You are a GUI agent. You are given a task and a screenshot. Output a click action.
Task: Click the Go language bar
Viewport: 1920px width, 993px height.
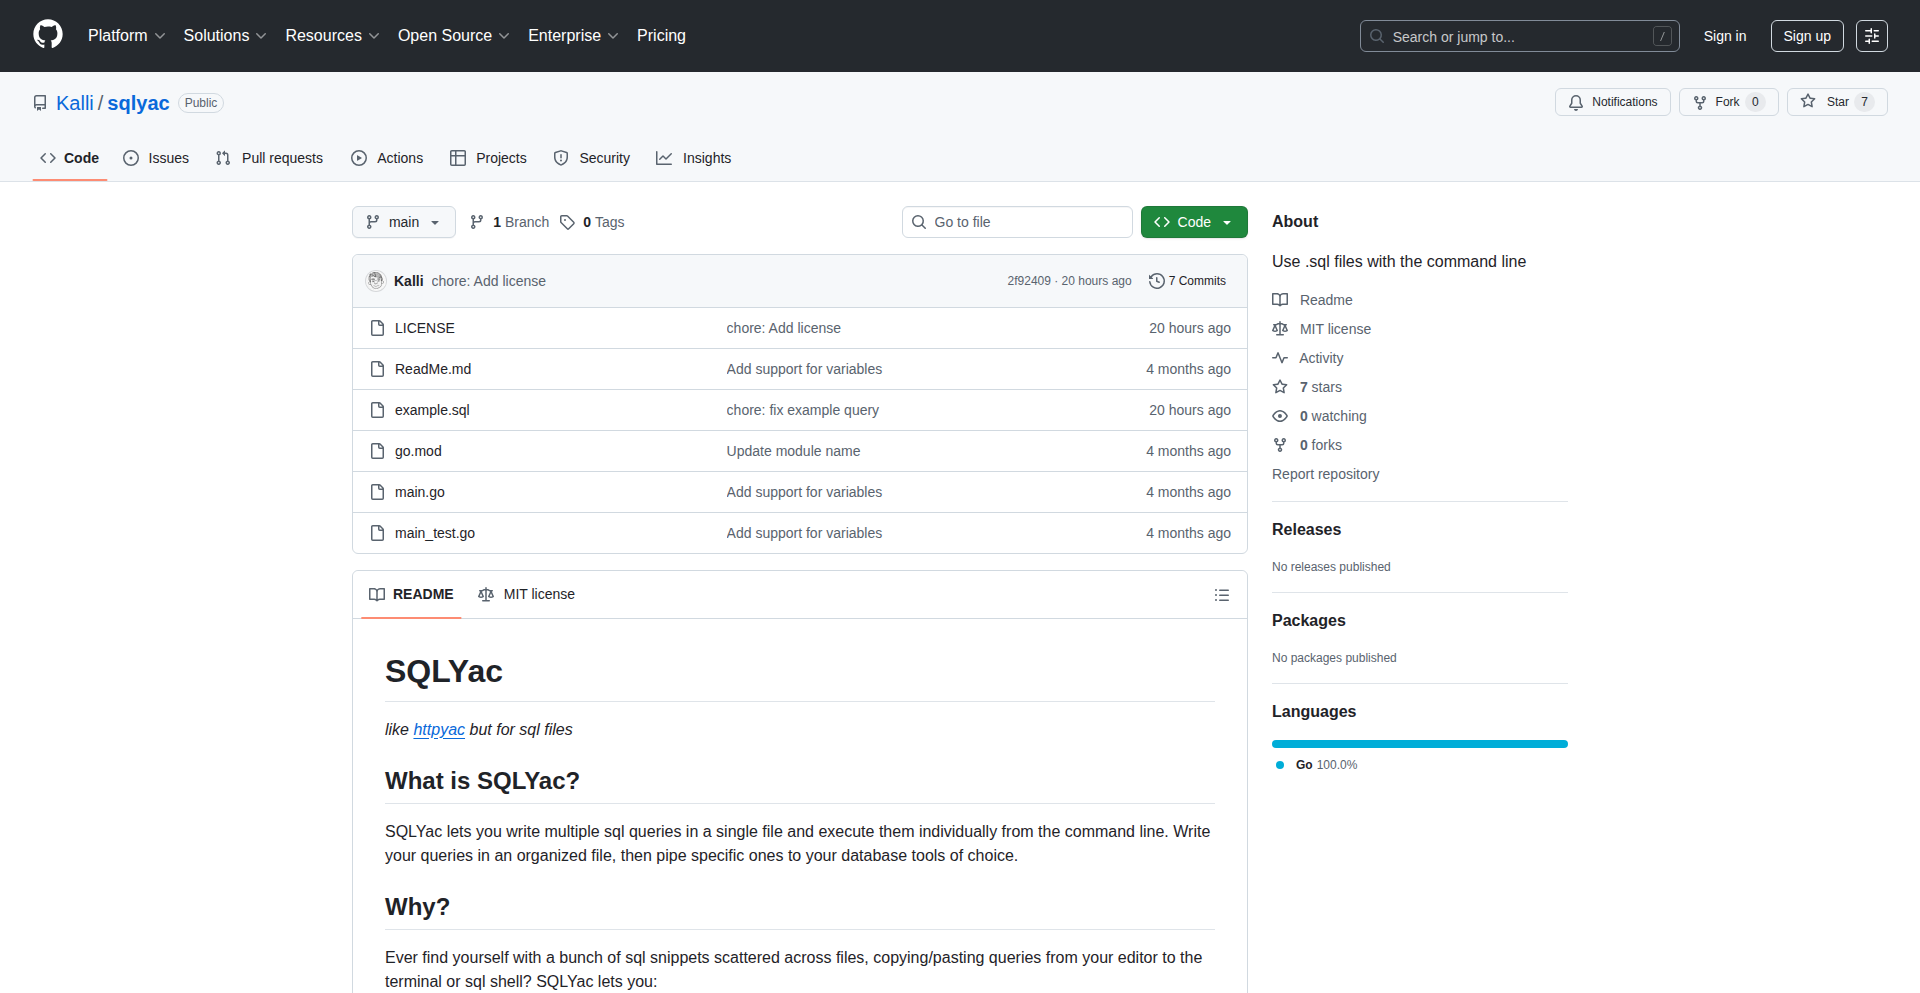pos(1419,744)
